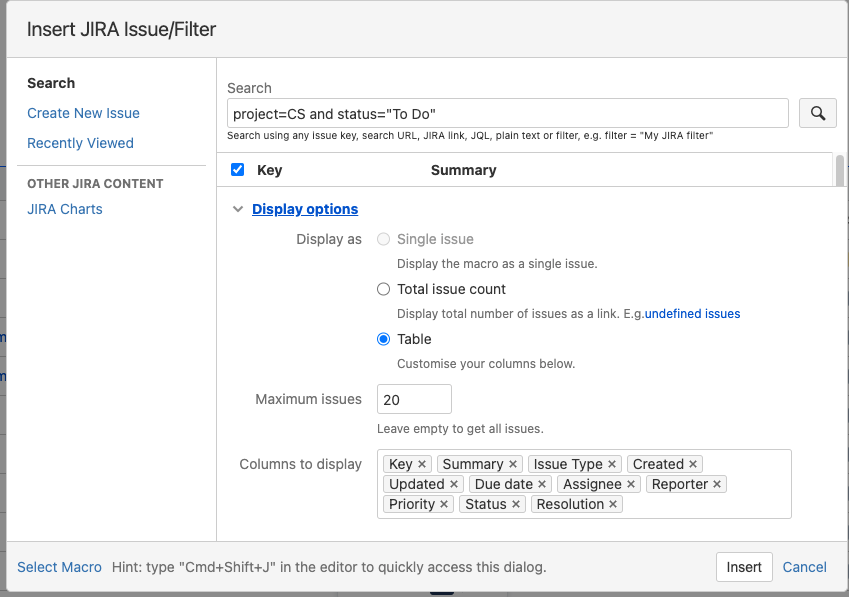849x597 pixels.
Task: Follow the undefined issues example link
Action: tap(692, 314)
